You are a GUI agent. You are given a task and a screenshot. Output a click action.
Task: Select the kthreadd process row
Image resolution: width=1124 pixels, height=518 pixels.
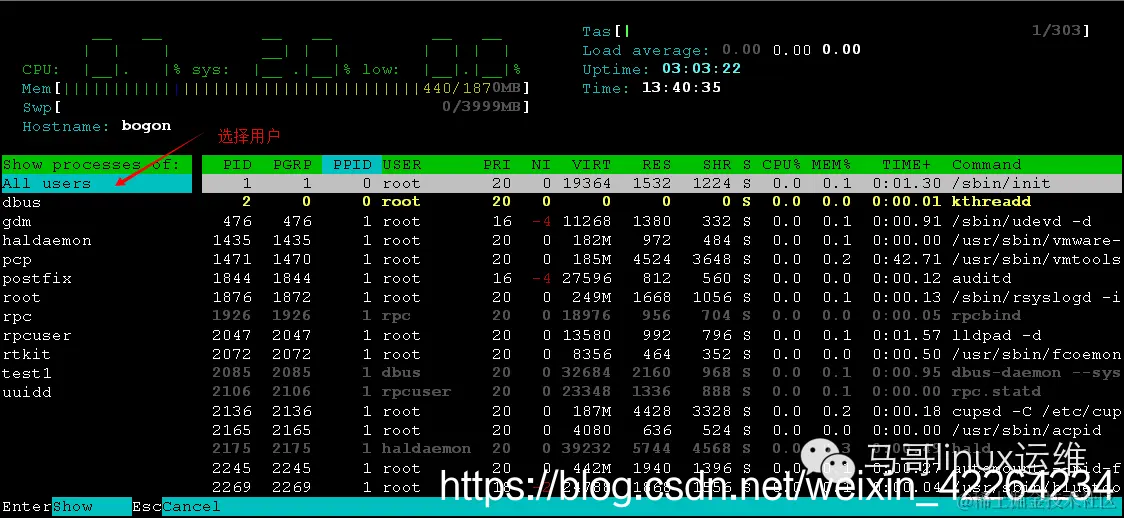point(663,203)
